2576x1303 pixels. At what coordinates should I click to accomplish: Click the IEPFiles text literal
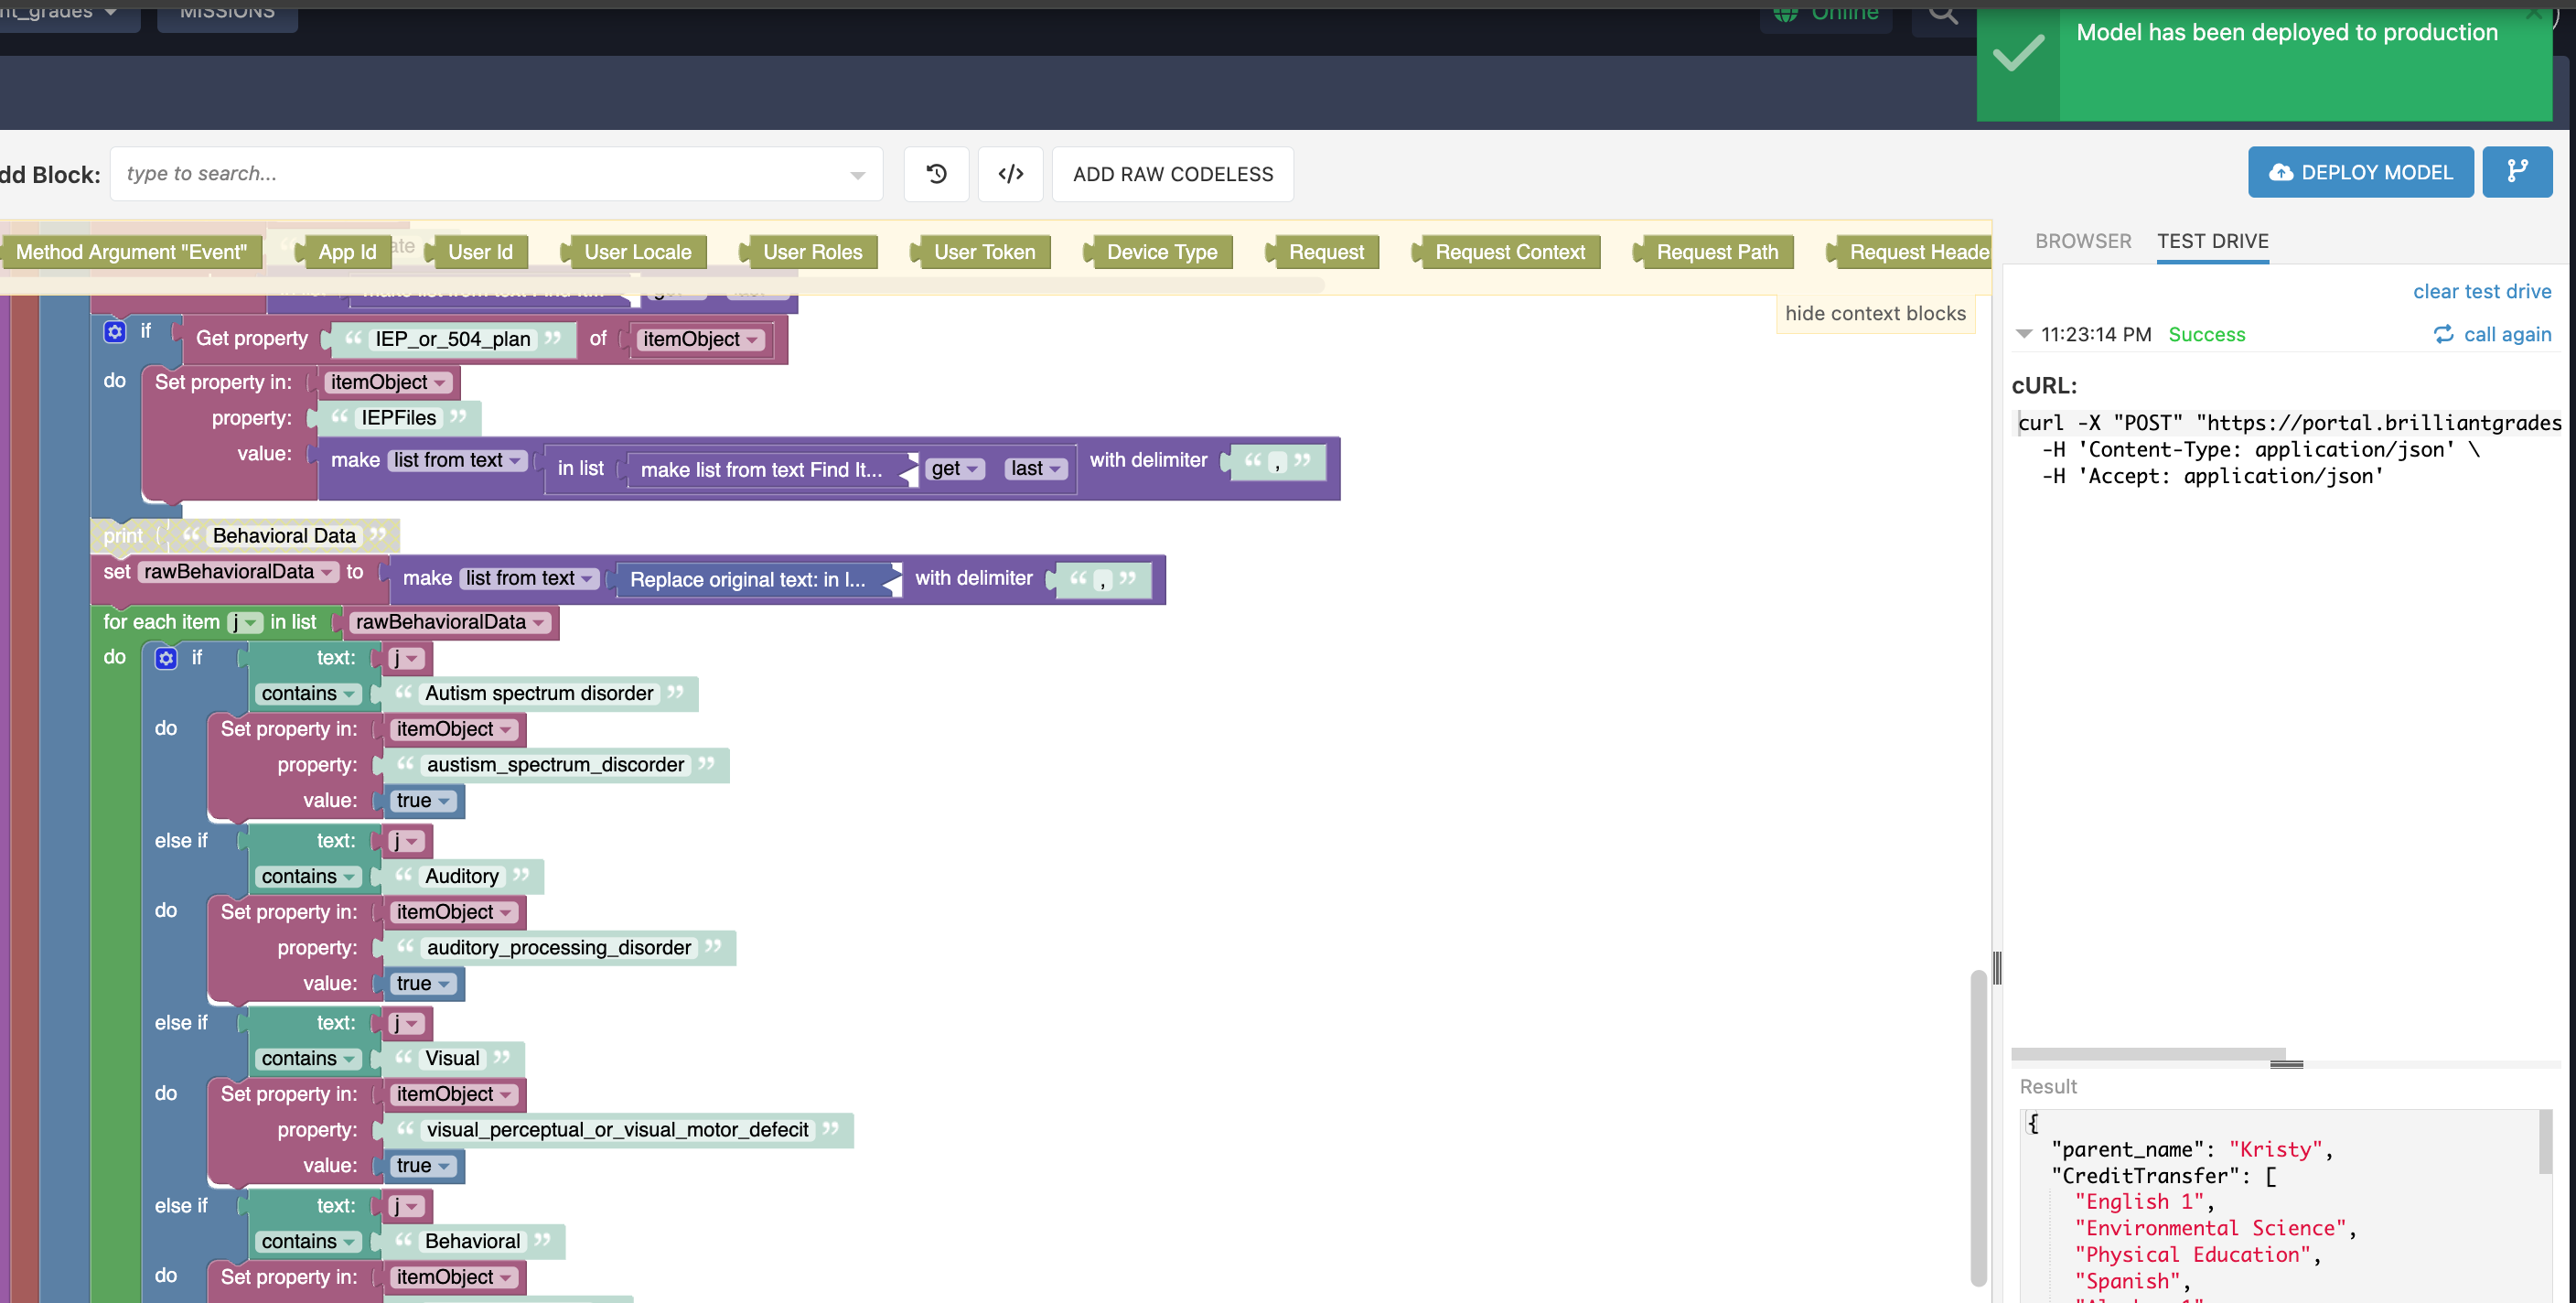tap(398, 418)
